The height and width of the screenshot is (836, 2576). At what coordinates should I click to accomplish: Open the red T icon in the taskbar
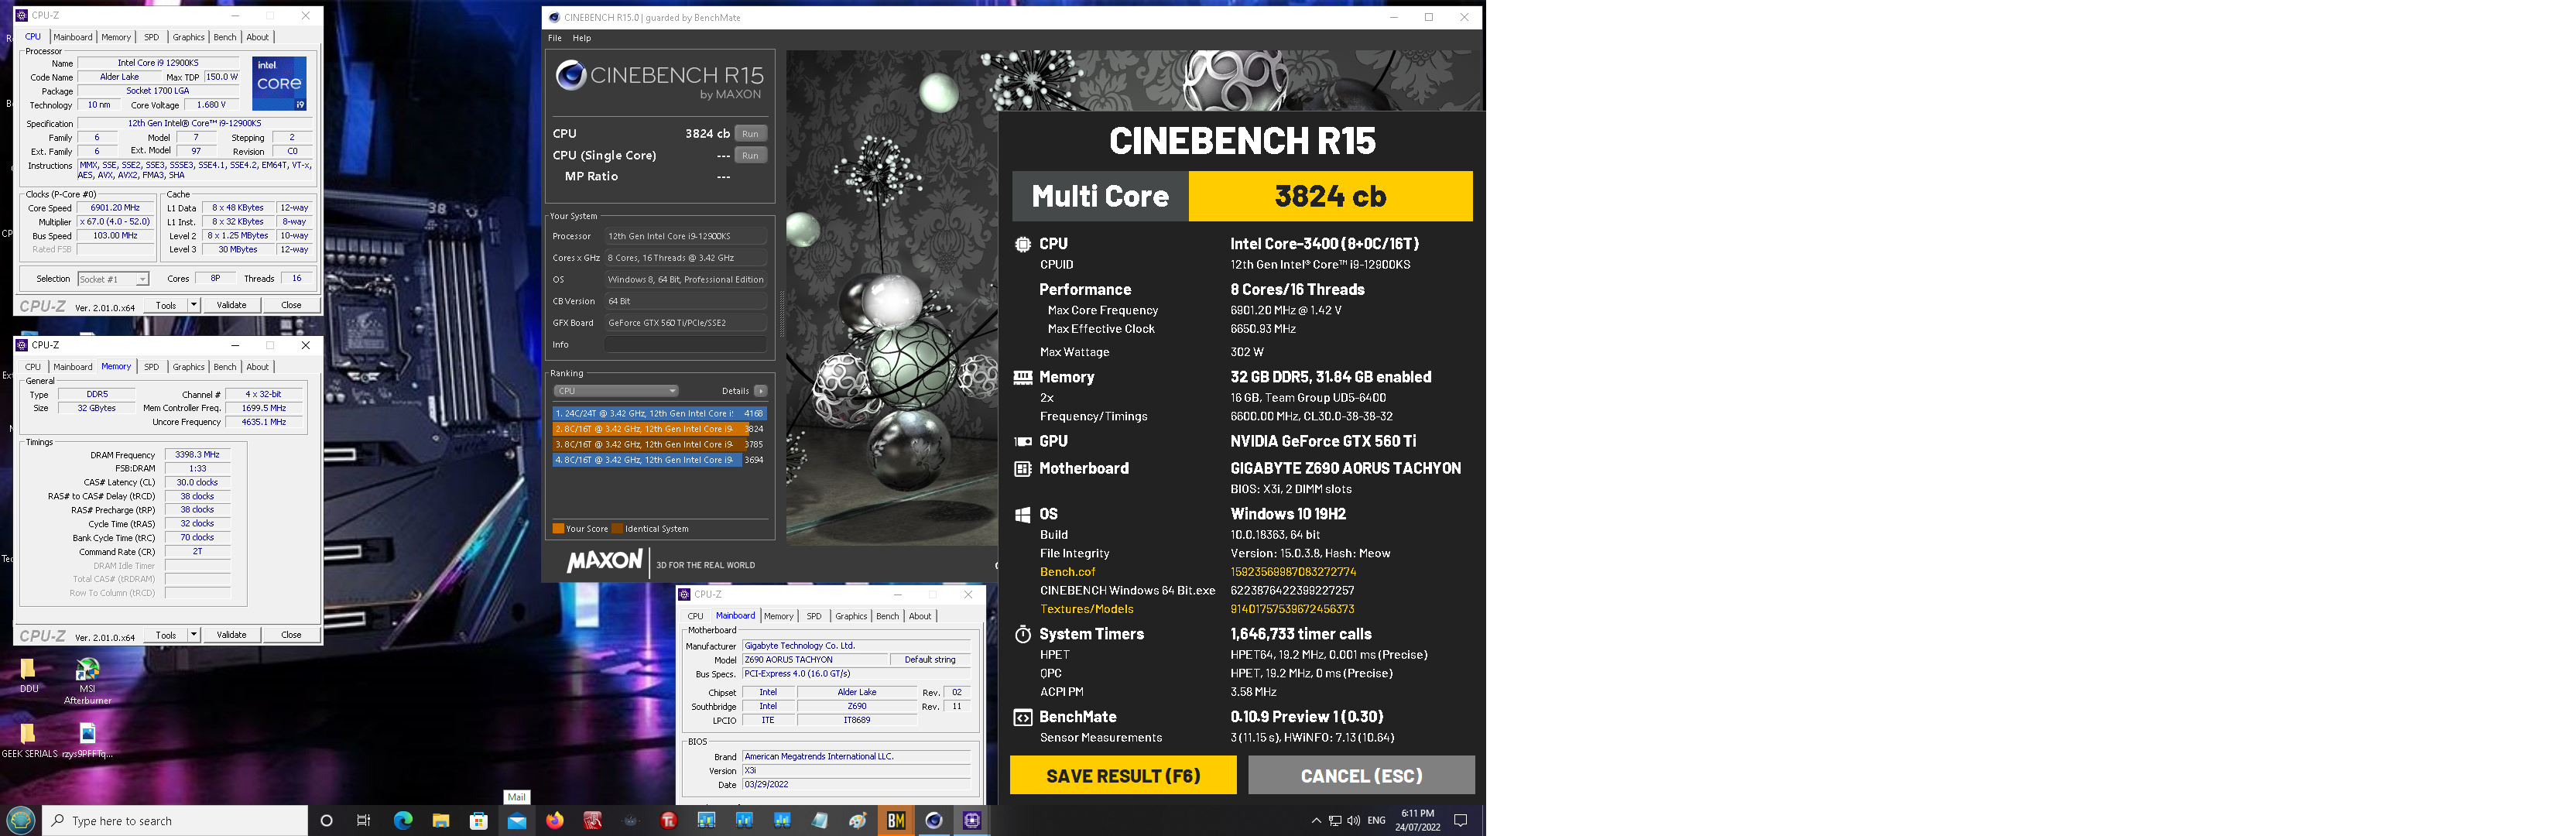[669, 821]
